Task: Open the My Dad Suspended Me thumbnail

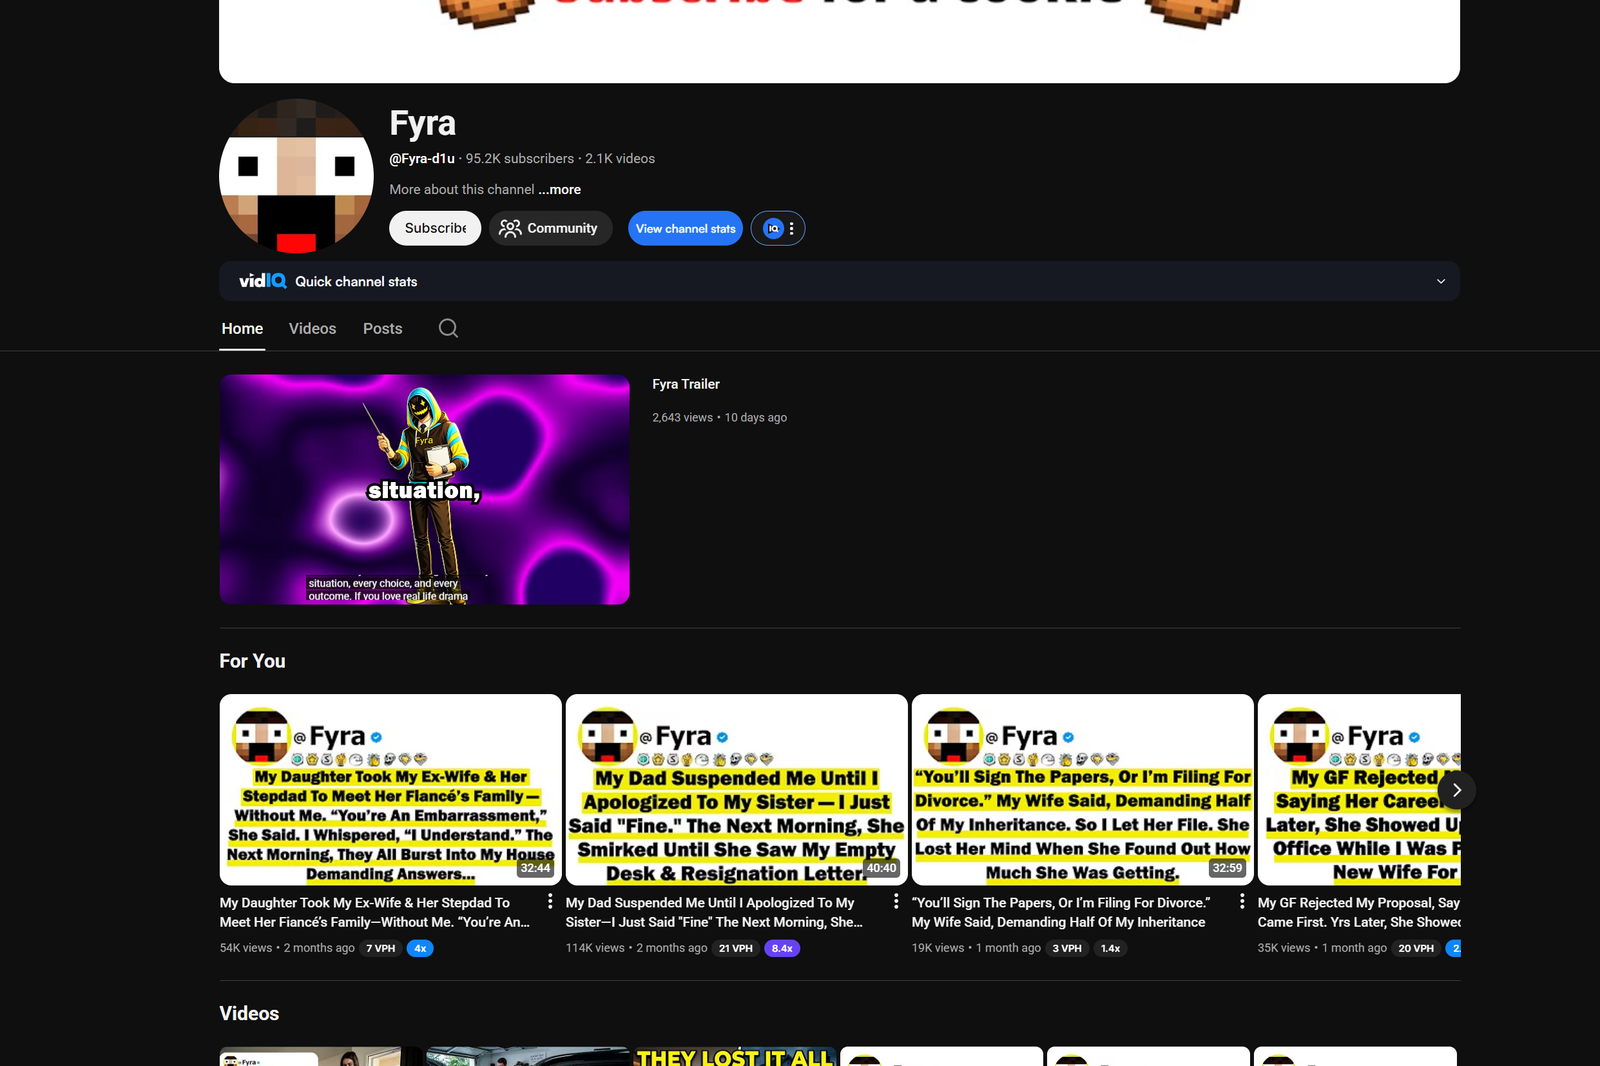Action: pos(736,790)
